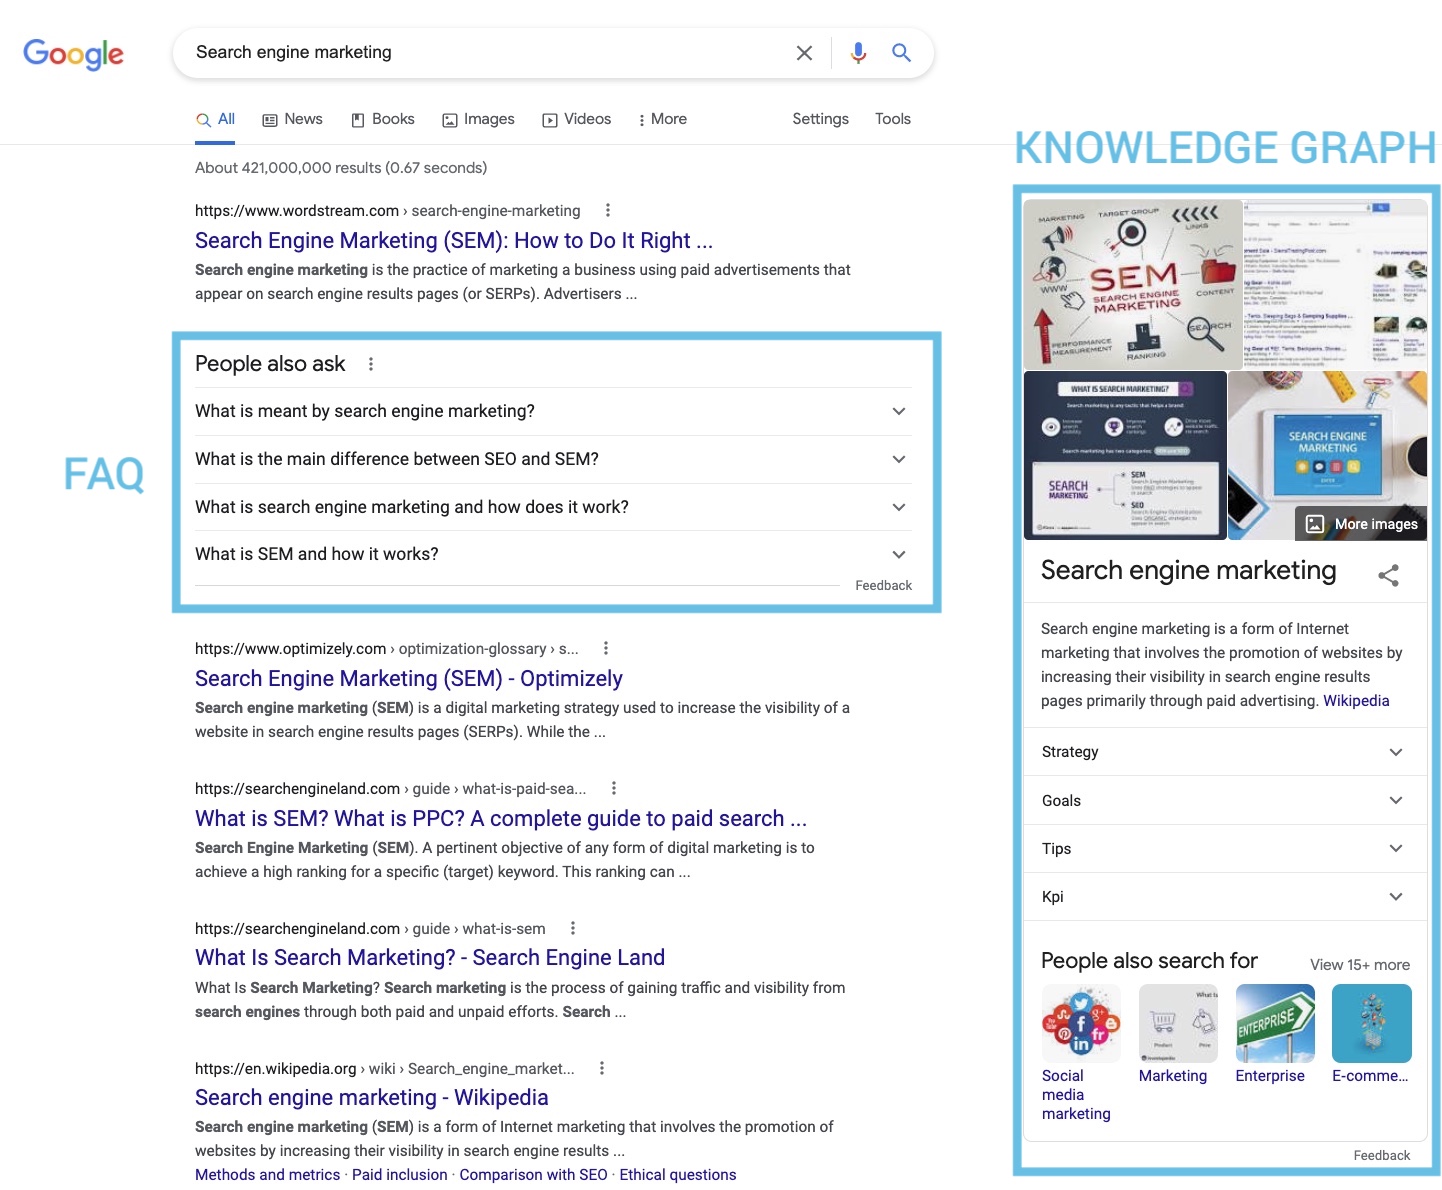Clear the search box with the X icon
The width and height of the screenshot is (1442, 1190).
[804, 53]
